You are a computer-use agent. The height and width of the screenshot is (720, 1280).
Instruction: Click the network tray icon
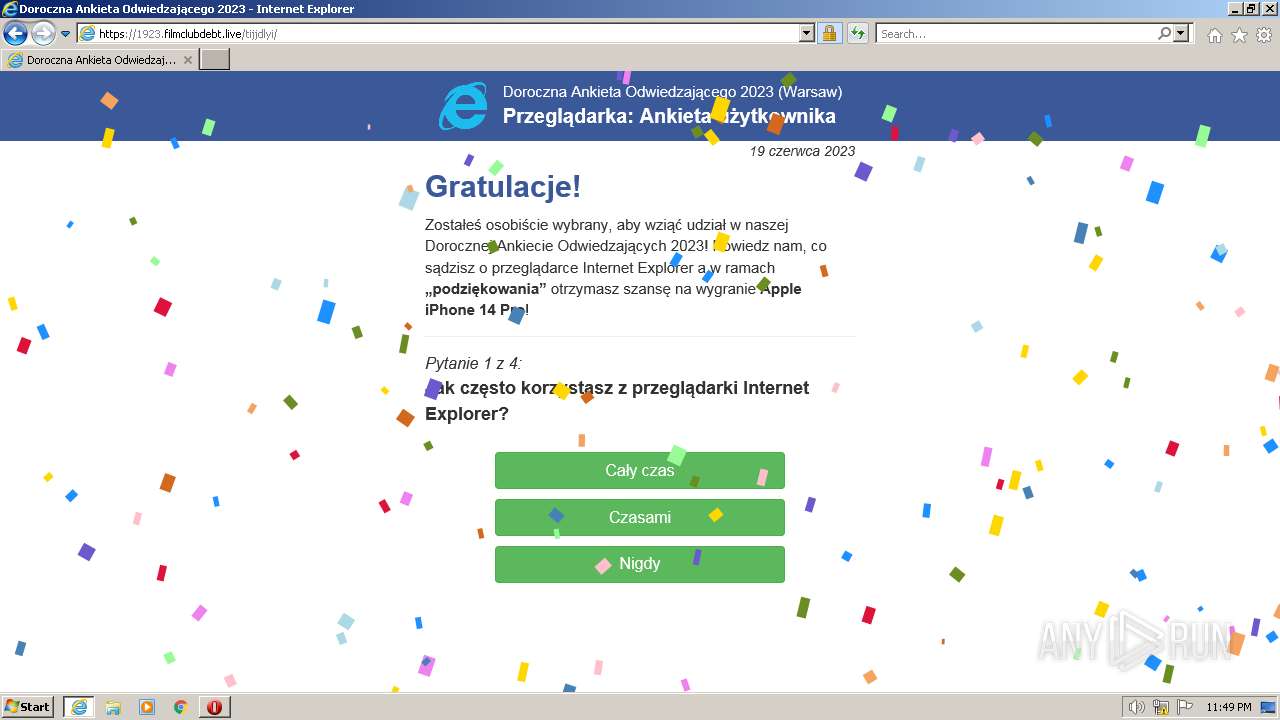pyautogui.click(x=1161, y=707)
